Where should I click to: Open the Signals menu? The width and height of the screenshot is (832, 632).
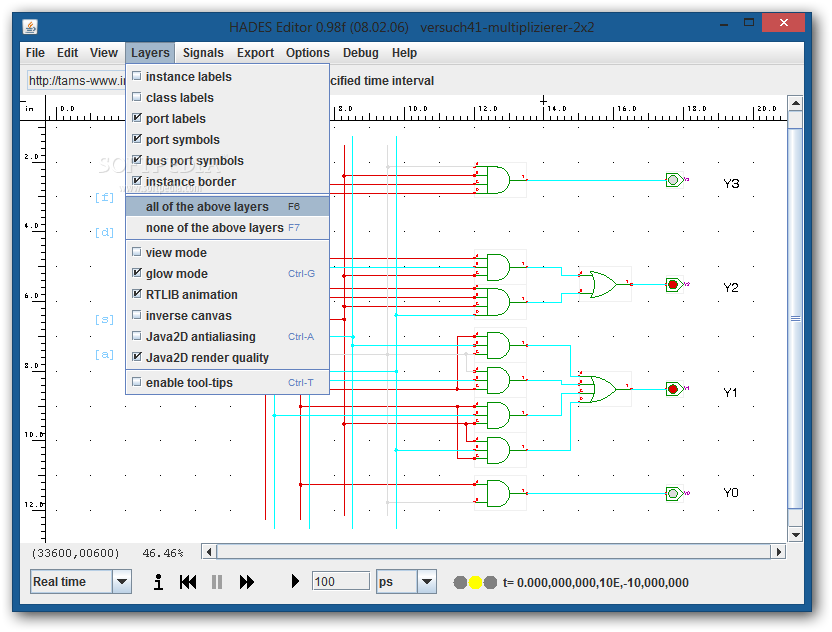point(203,53)
